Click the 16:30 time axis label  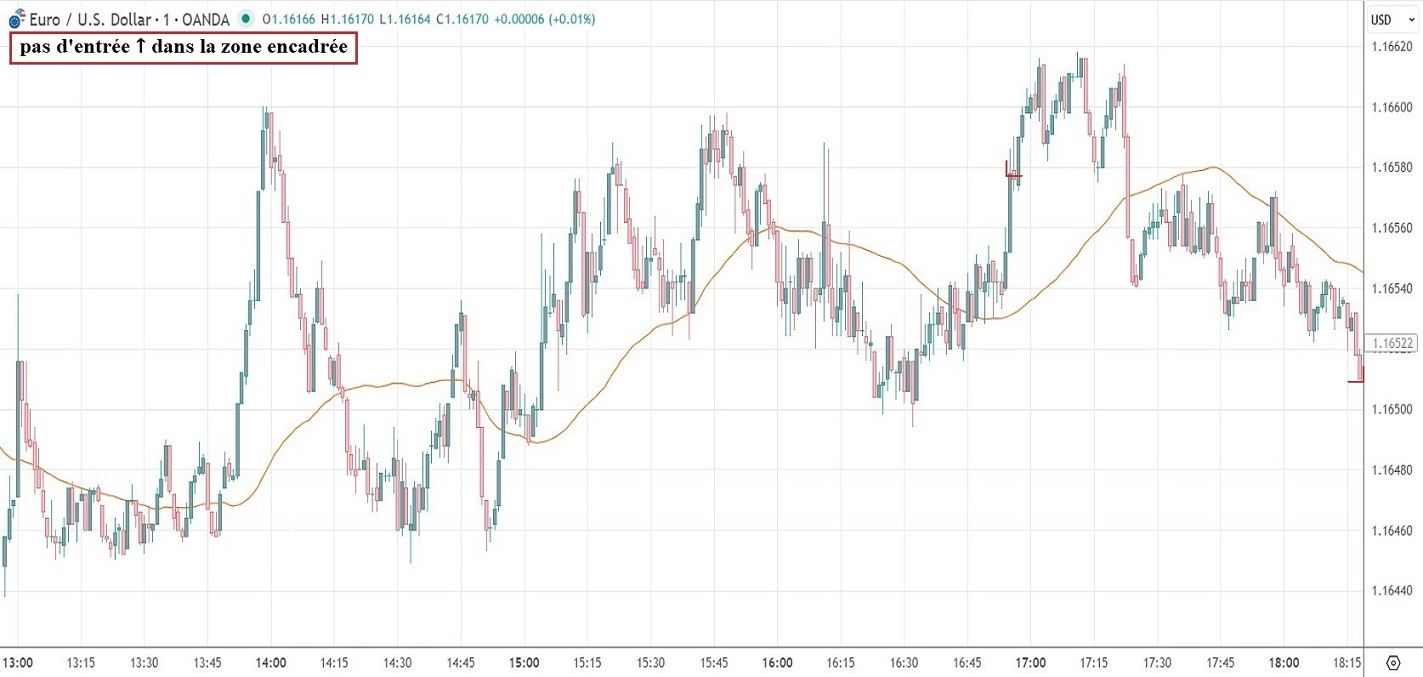coord(903,663)
